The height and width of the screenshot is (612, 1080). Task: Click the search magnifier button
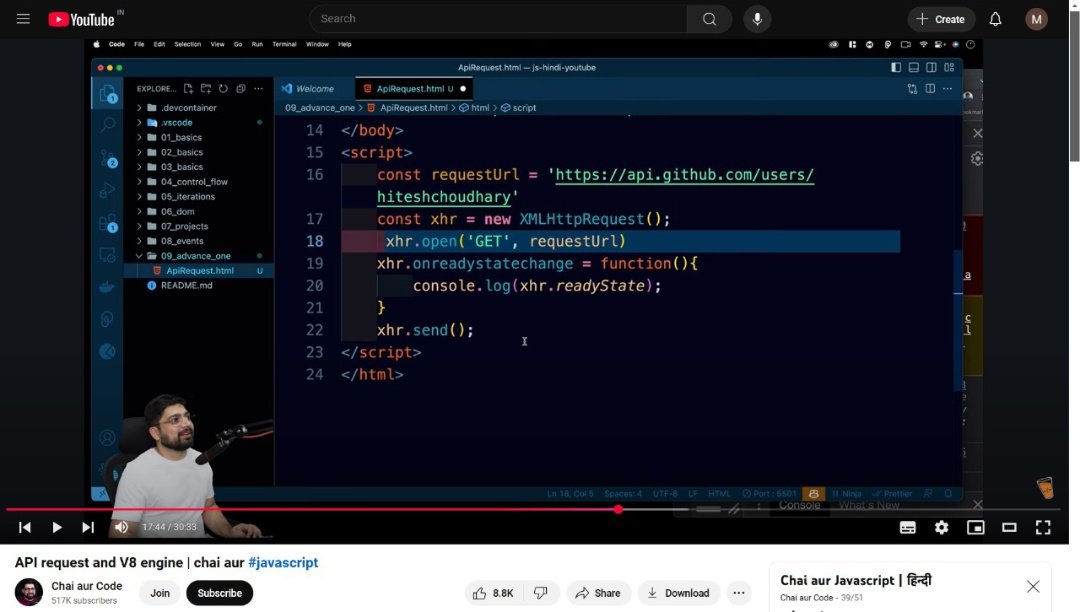pyautogui.click(x=709, y=19)
